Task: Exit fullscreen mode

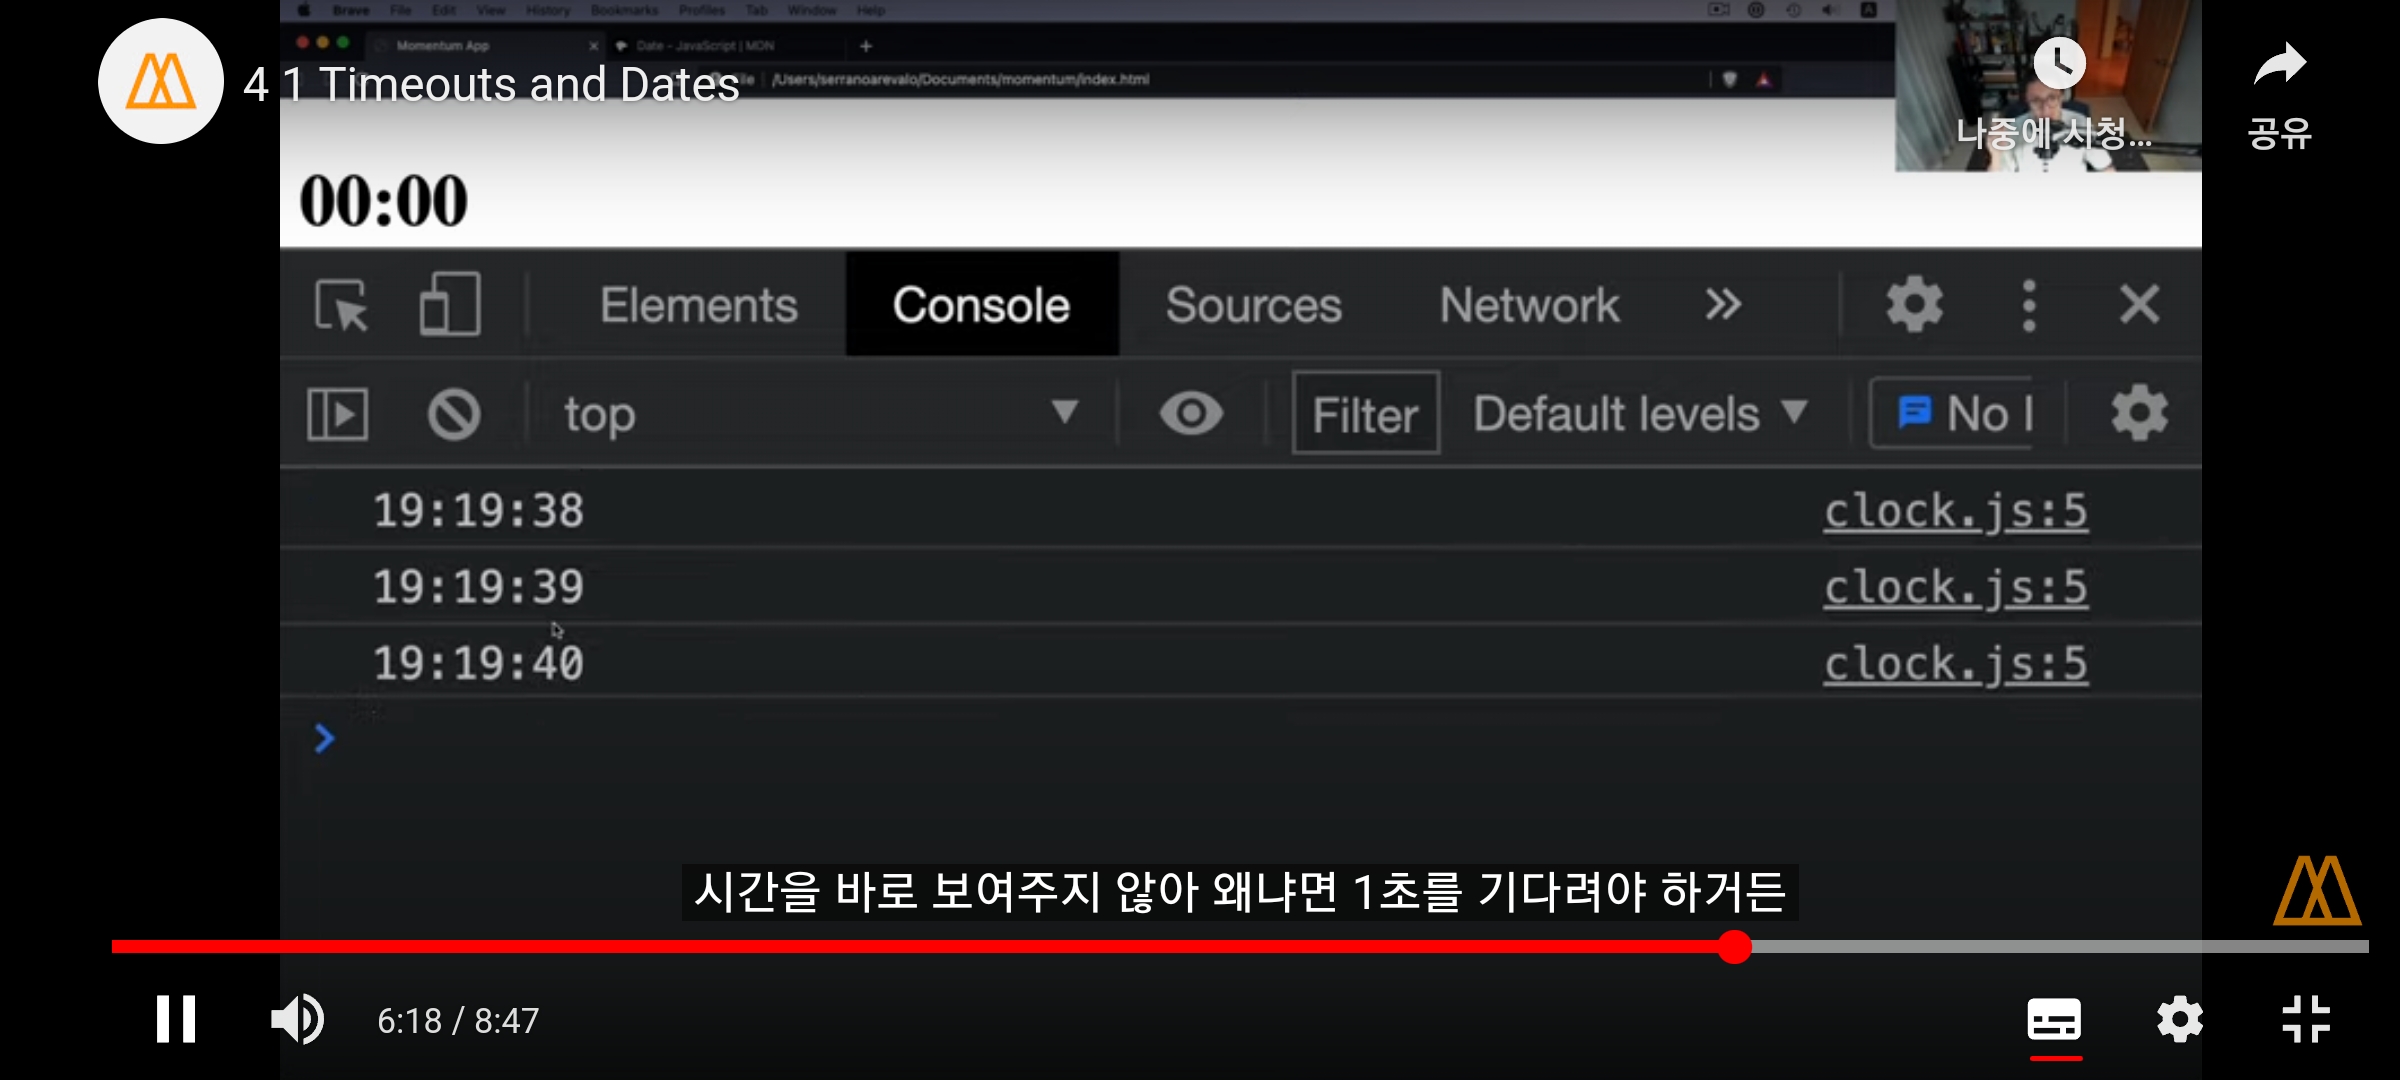Action: (x=2306, y=1020)
